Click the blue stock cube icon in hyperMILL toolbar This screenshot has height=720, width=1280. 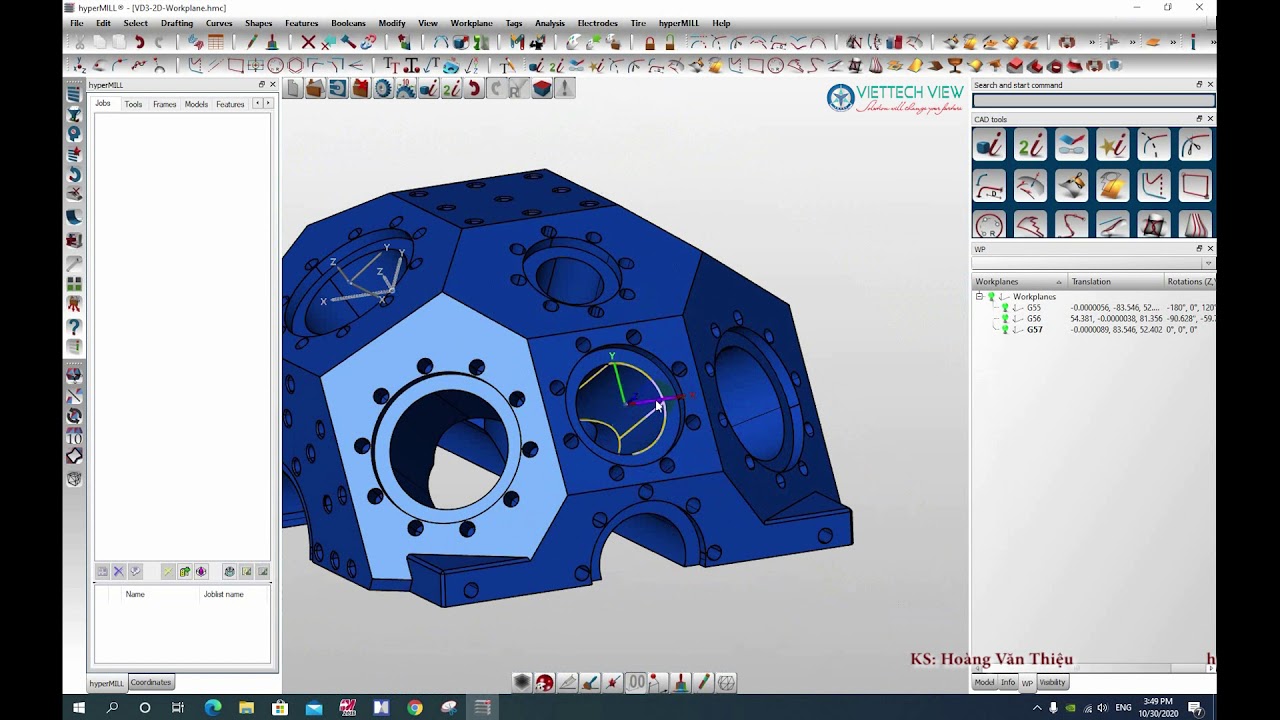(x=542, y=88)
